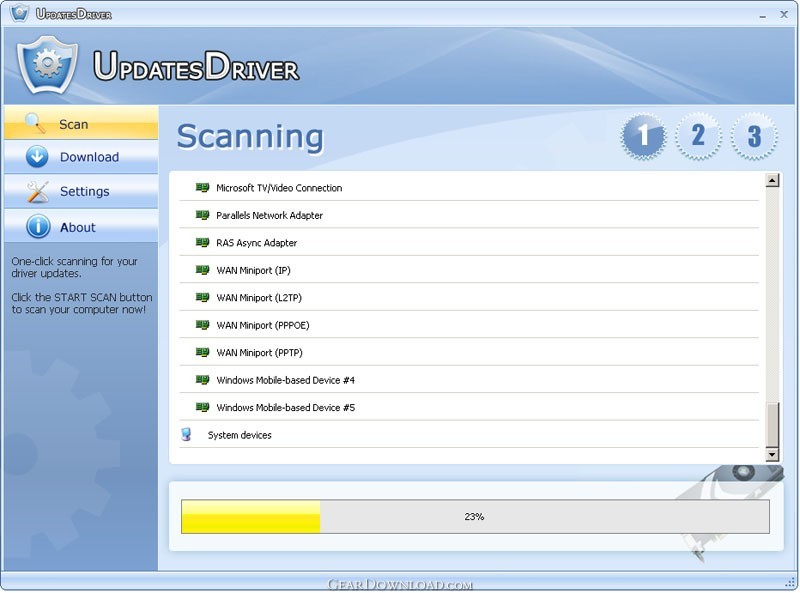The width and height of the screenshot is (800, 593).
Task: Select WAN Miniport (IP) row text
Action: click(254, 270)
